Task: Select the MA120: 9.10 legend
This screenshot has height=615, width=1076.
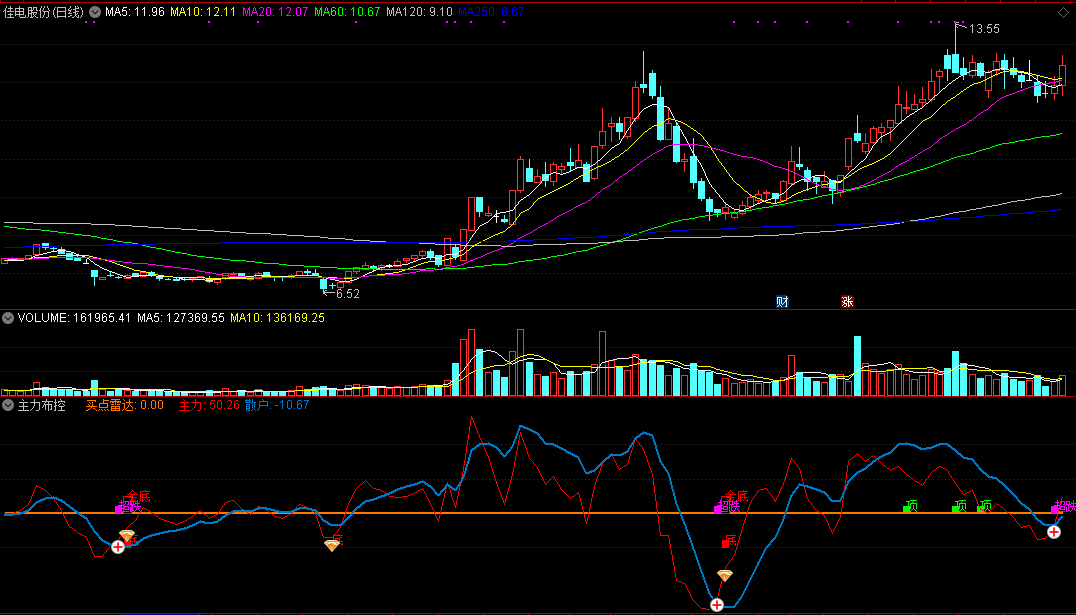Action: pos(419,12)
